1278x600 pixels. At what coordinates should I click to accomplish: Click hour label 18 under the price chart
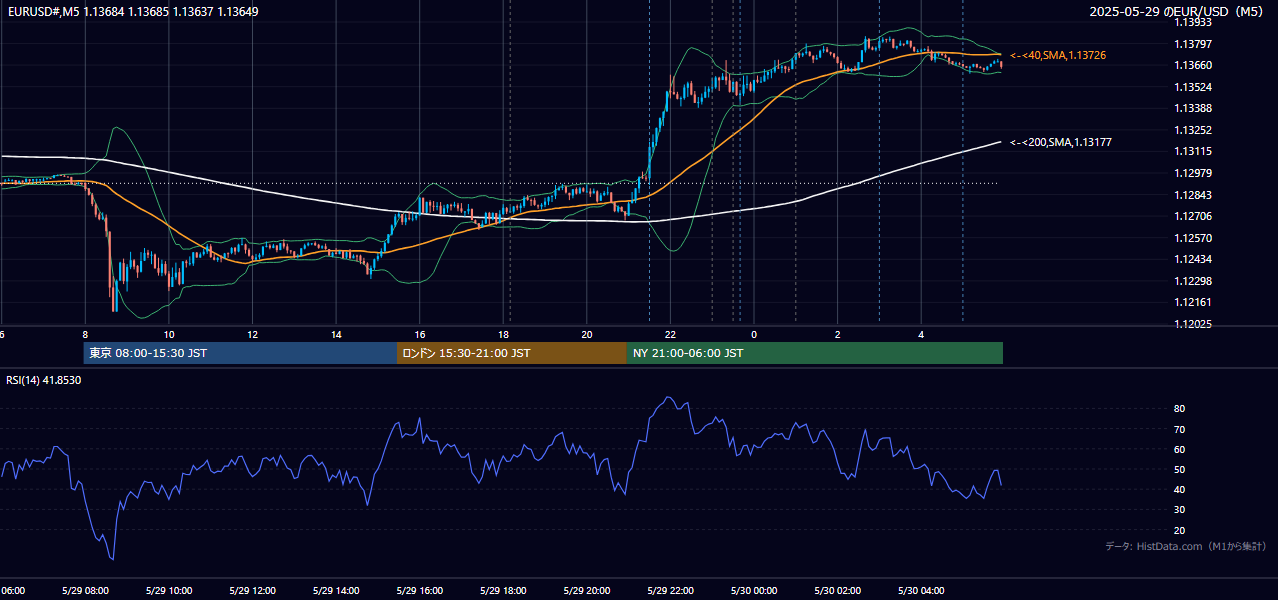[x=504, y=335]
